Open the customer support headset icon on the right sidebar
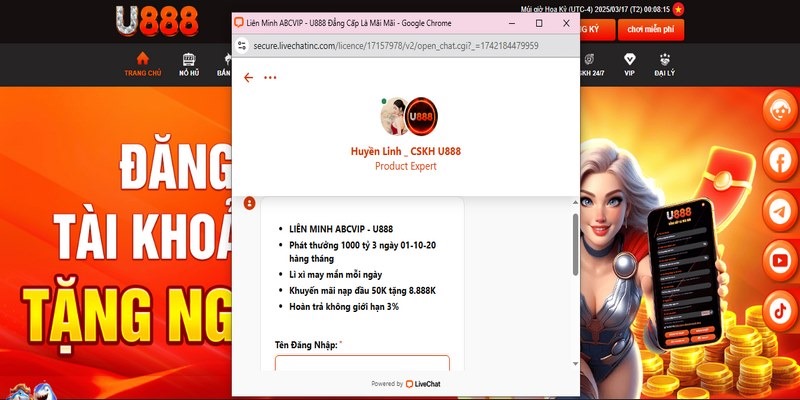800x400 pixels. click(x=780, y=110)
